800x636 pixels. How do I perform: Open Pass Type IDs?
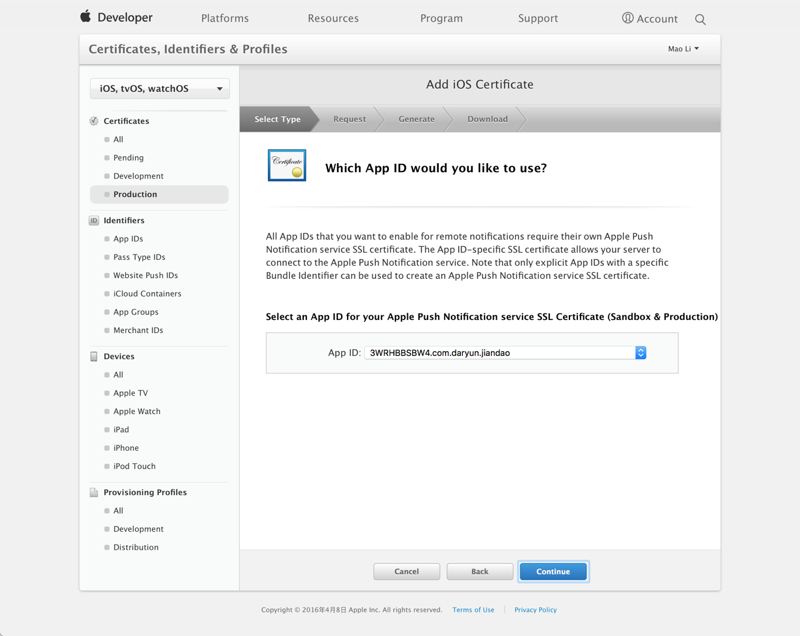coord(139,257)
